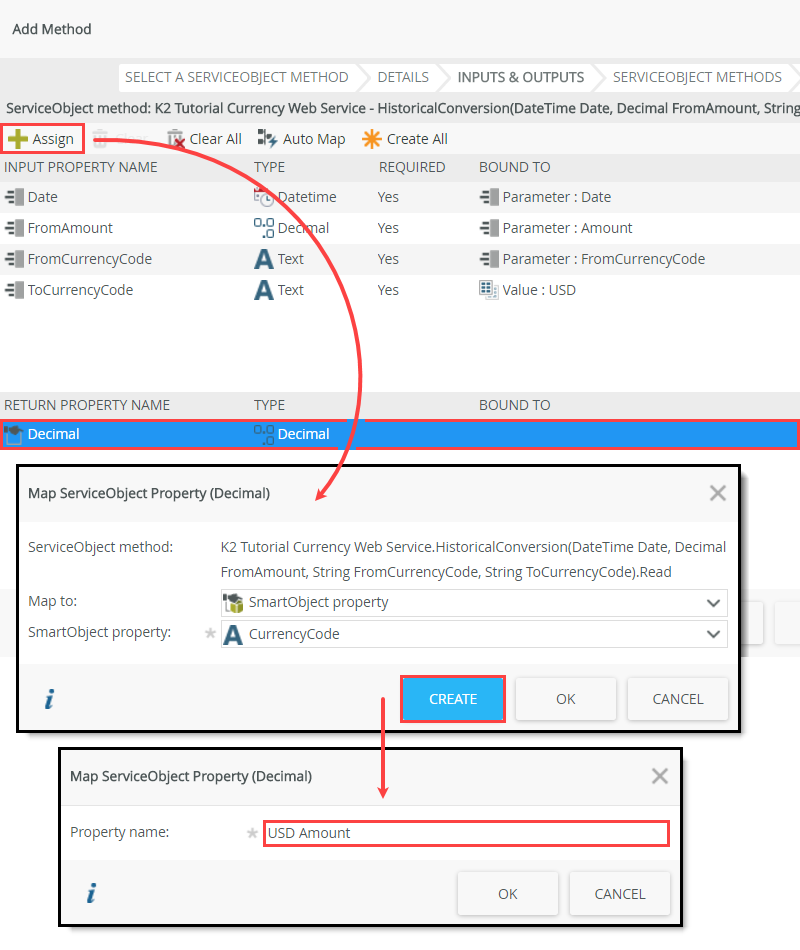The image size is (800, 950).
Task: Click the Date property icon
Action: [x=15, y=197]
